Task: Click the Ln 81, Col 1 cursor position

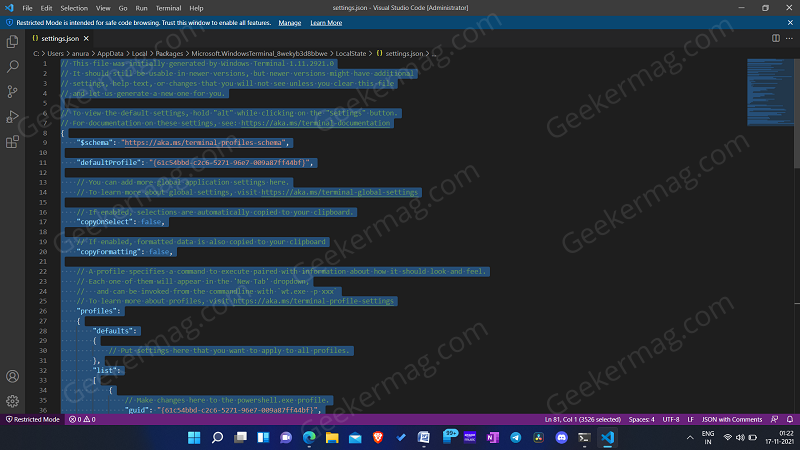Action: (582, 419)
